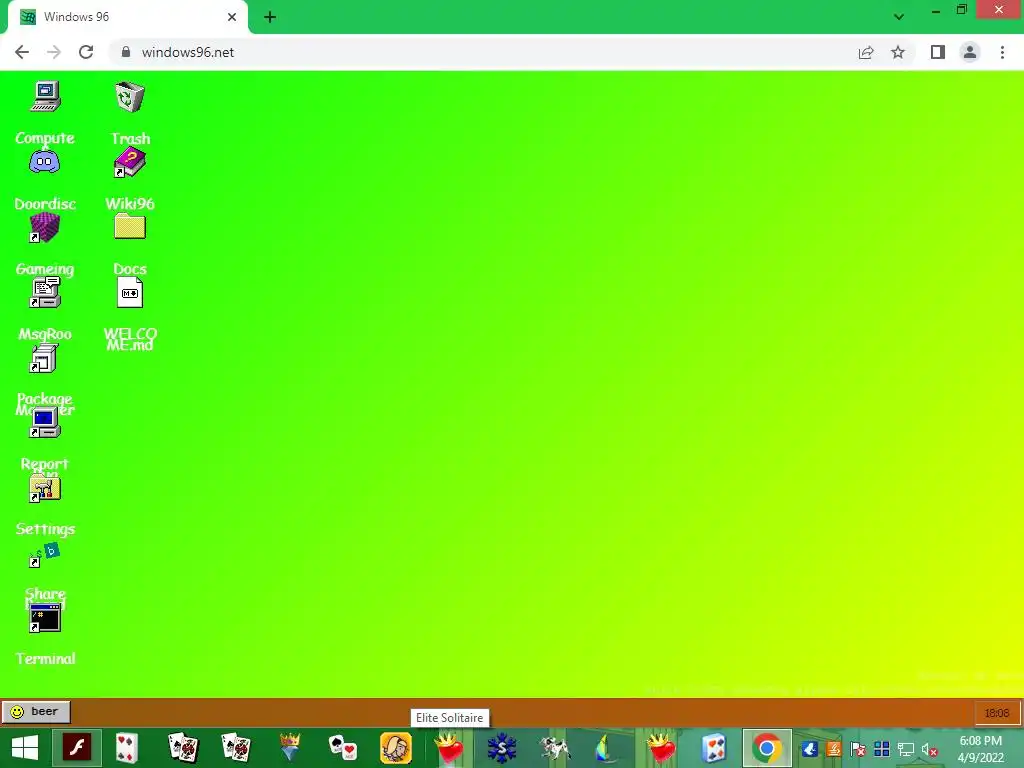Go back in browser history

[x=22, y=52]
